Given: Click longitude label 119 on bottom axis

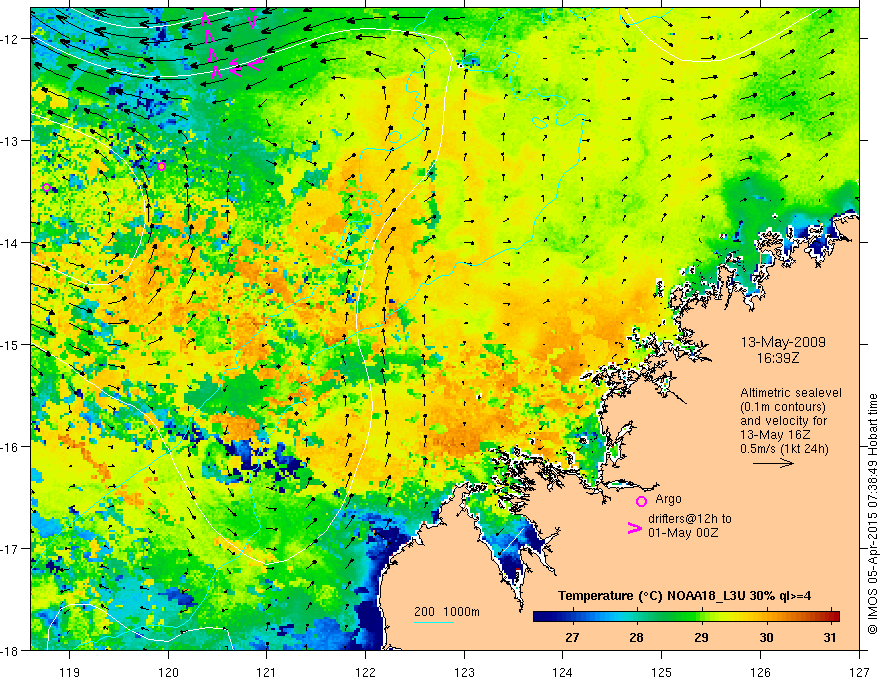Looking at the screenshot, I should 70,672.
